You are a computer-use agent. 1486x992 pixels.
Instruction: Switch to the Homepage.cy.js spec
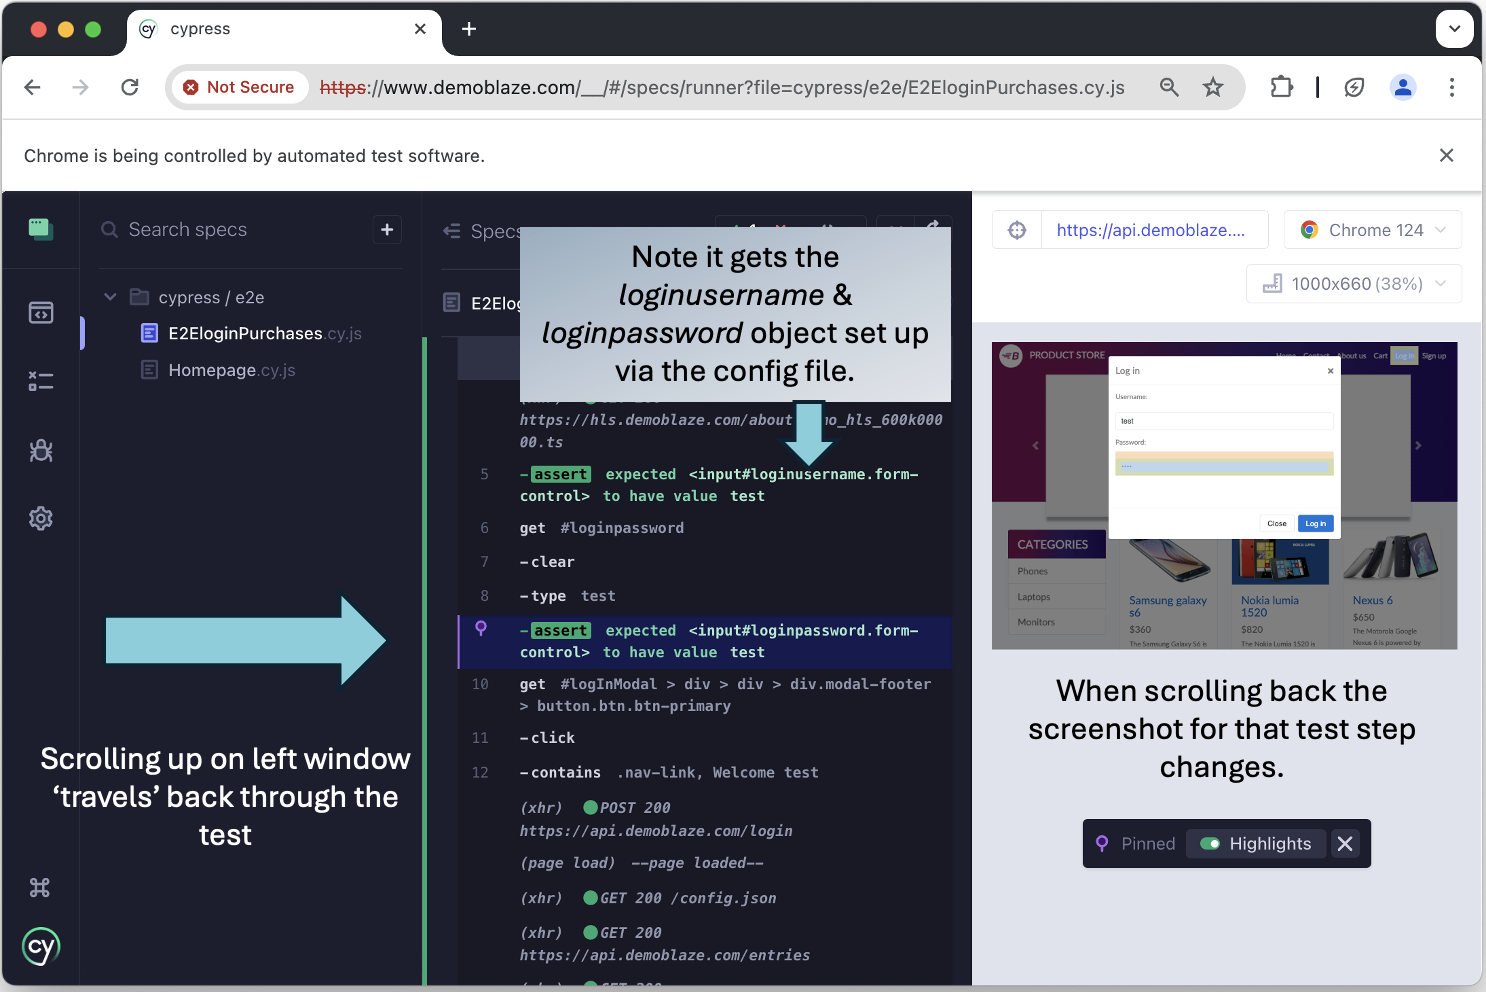pos(231,370)
